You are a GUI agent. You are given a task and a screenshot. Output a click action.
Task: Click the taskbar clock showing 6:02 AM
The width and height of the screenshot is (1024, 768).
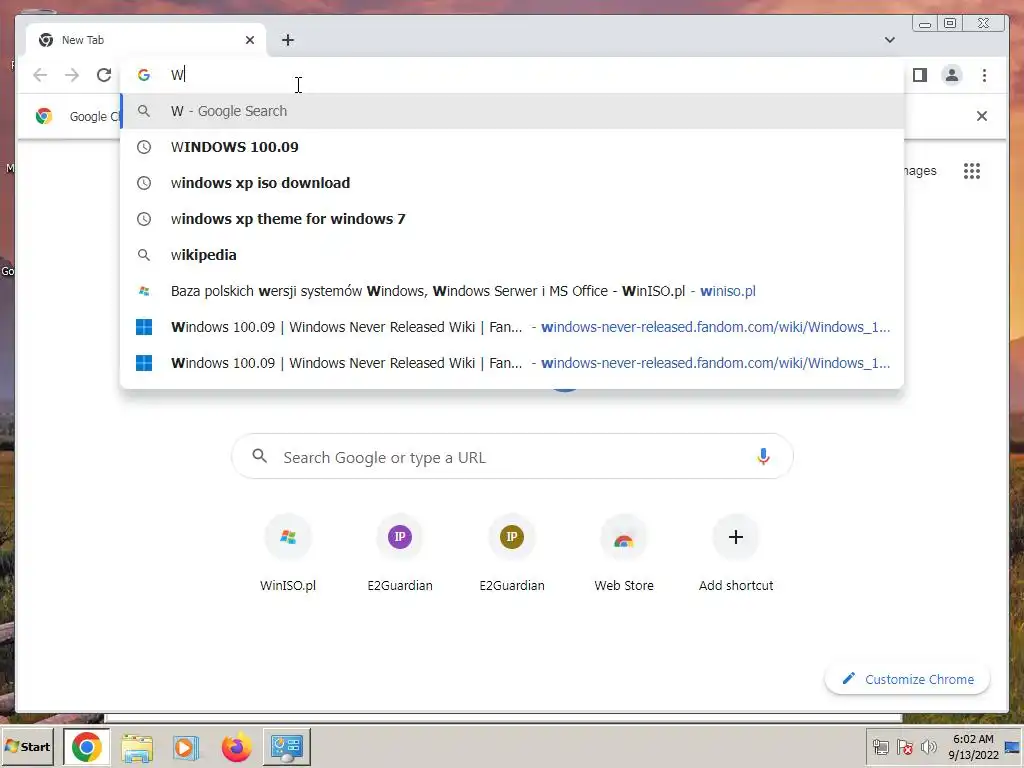[973, 747]
